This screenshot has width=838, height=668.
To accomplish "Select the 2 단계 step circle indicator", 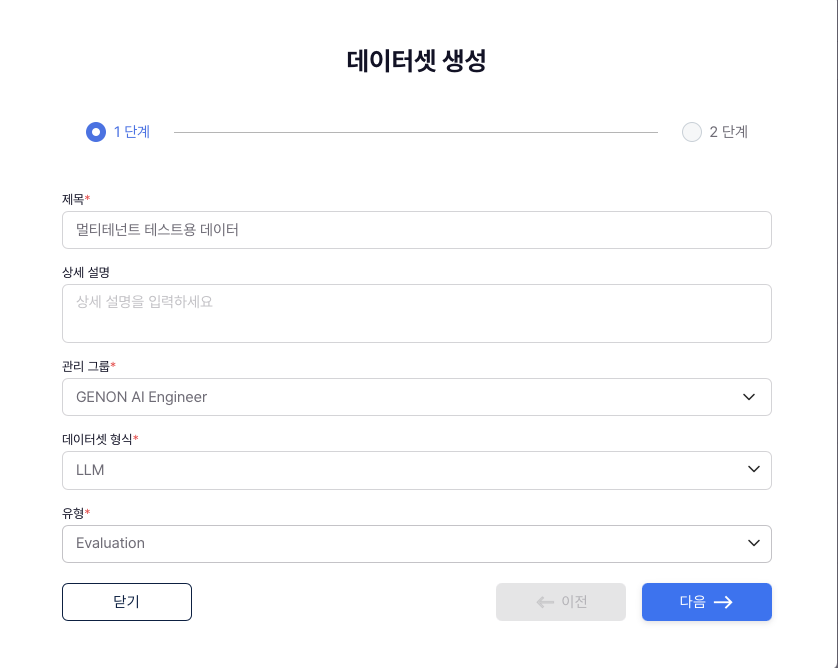I will (692, 132).
